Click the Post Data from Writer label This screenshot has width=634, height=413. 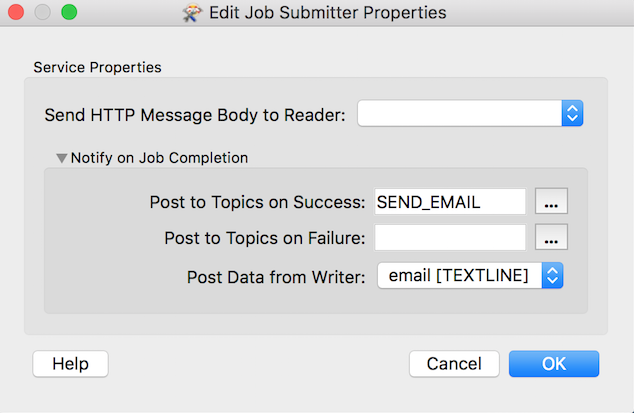coord(276,277)
